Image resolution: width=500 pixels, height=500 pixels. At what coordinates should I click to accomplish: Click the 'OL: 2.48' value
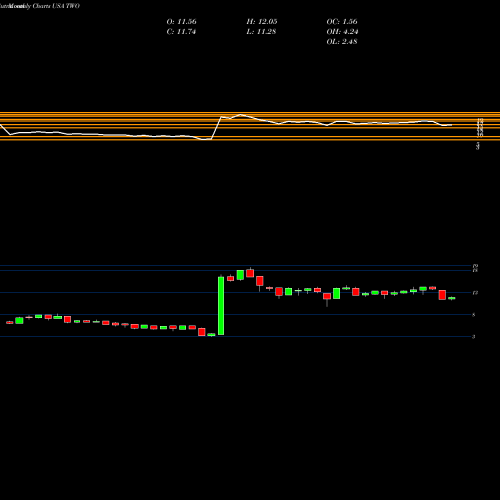click(342, 42)
